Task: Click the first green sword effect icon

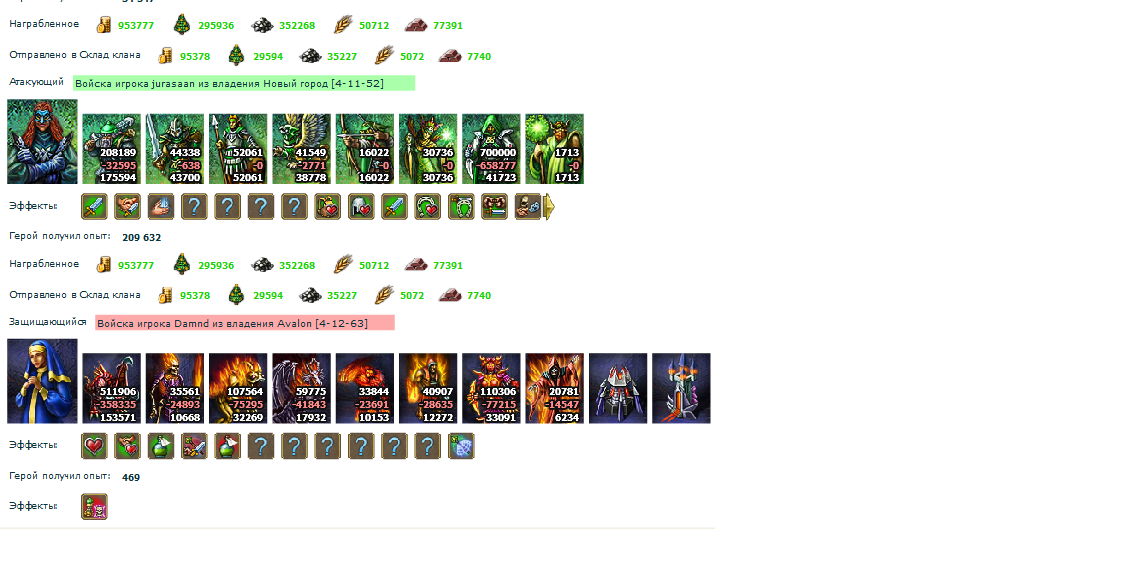Action: coord(94,207)
